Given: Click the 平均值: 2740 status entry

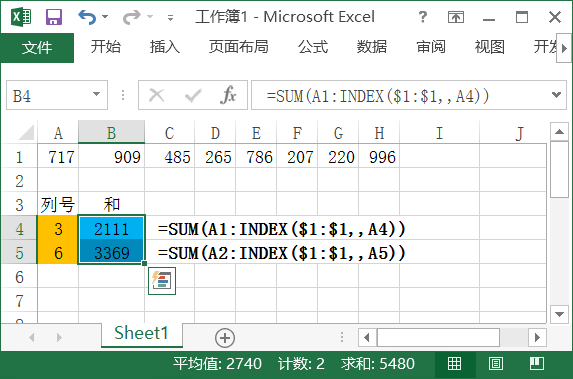Looking at the screenshot, I should pyautogui.click(x=217, y=364).
